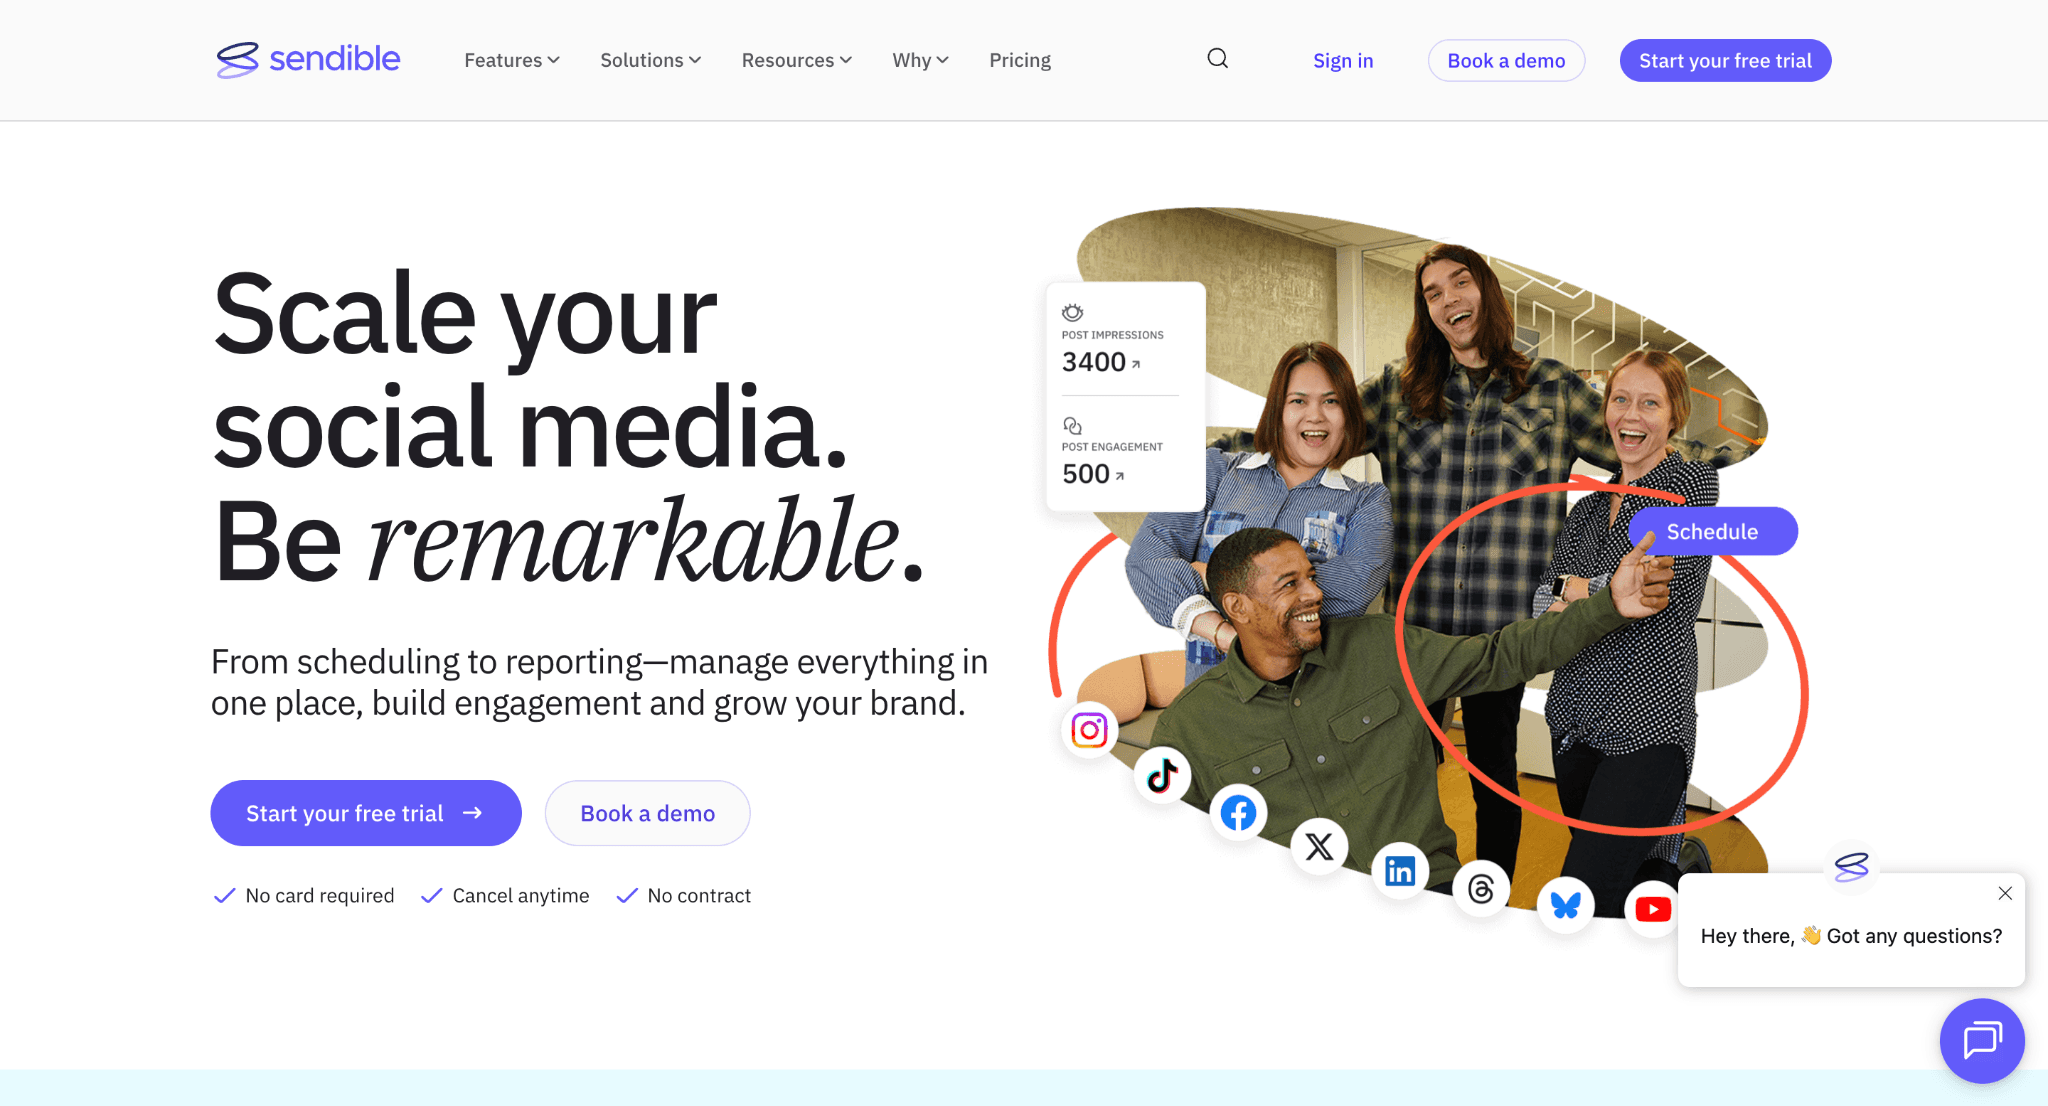
Task: Open the Why dropdown menu
Action: [920, 60]
